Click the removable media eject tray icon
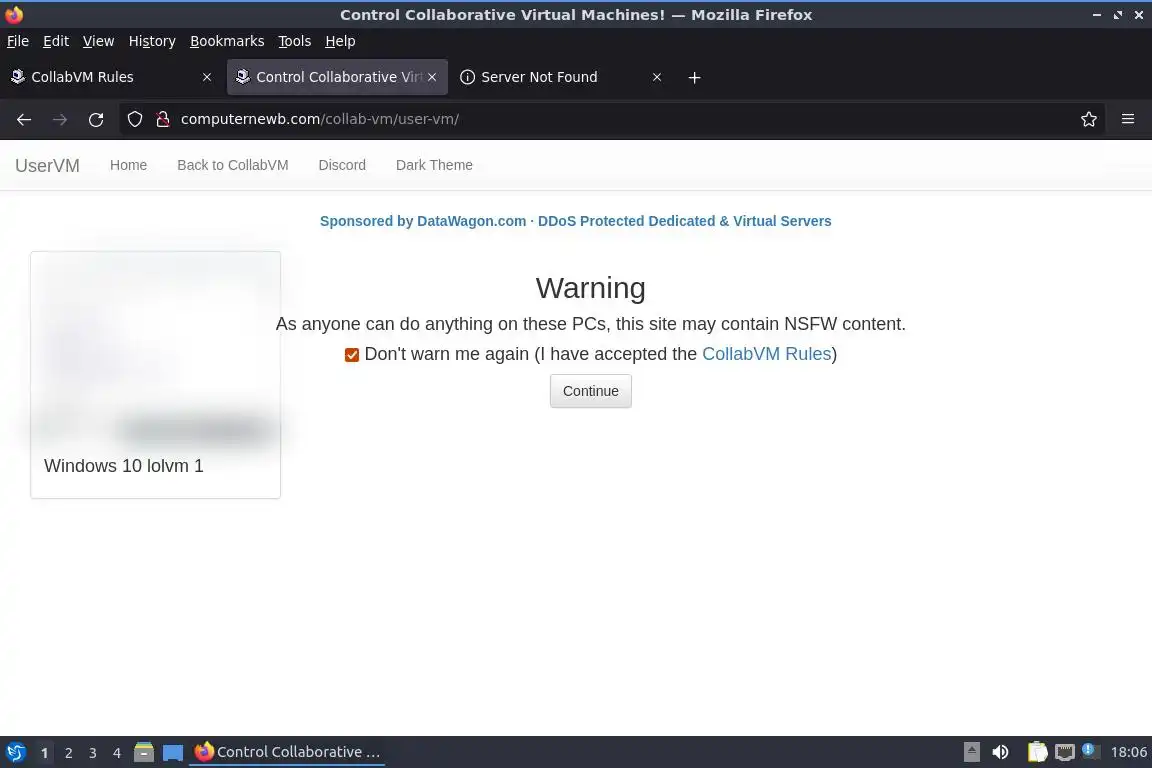Screen dimensions: 1152x768 (971, 752)
